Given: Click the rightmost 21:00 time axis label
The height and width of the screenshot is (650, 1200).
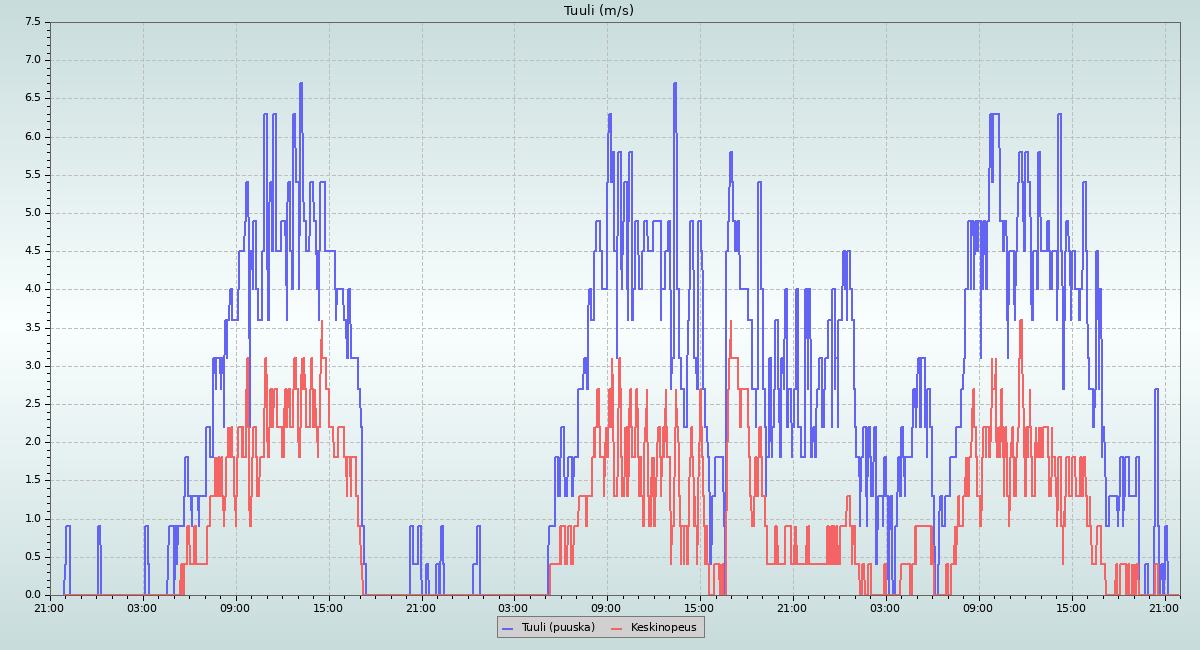Looking at the screenshot, I should click(1164, 607).
